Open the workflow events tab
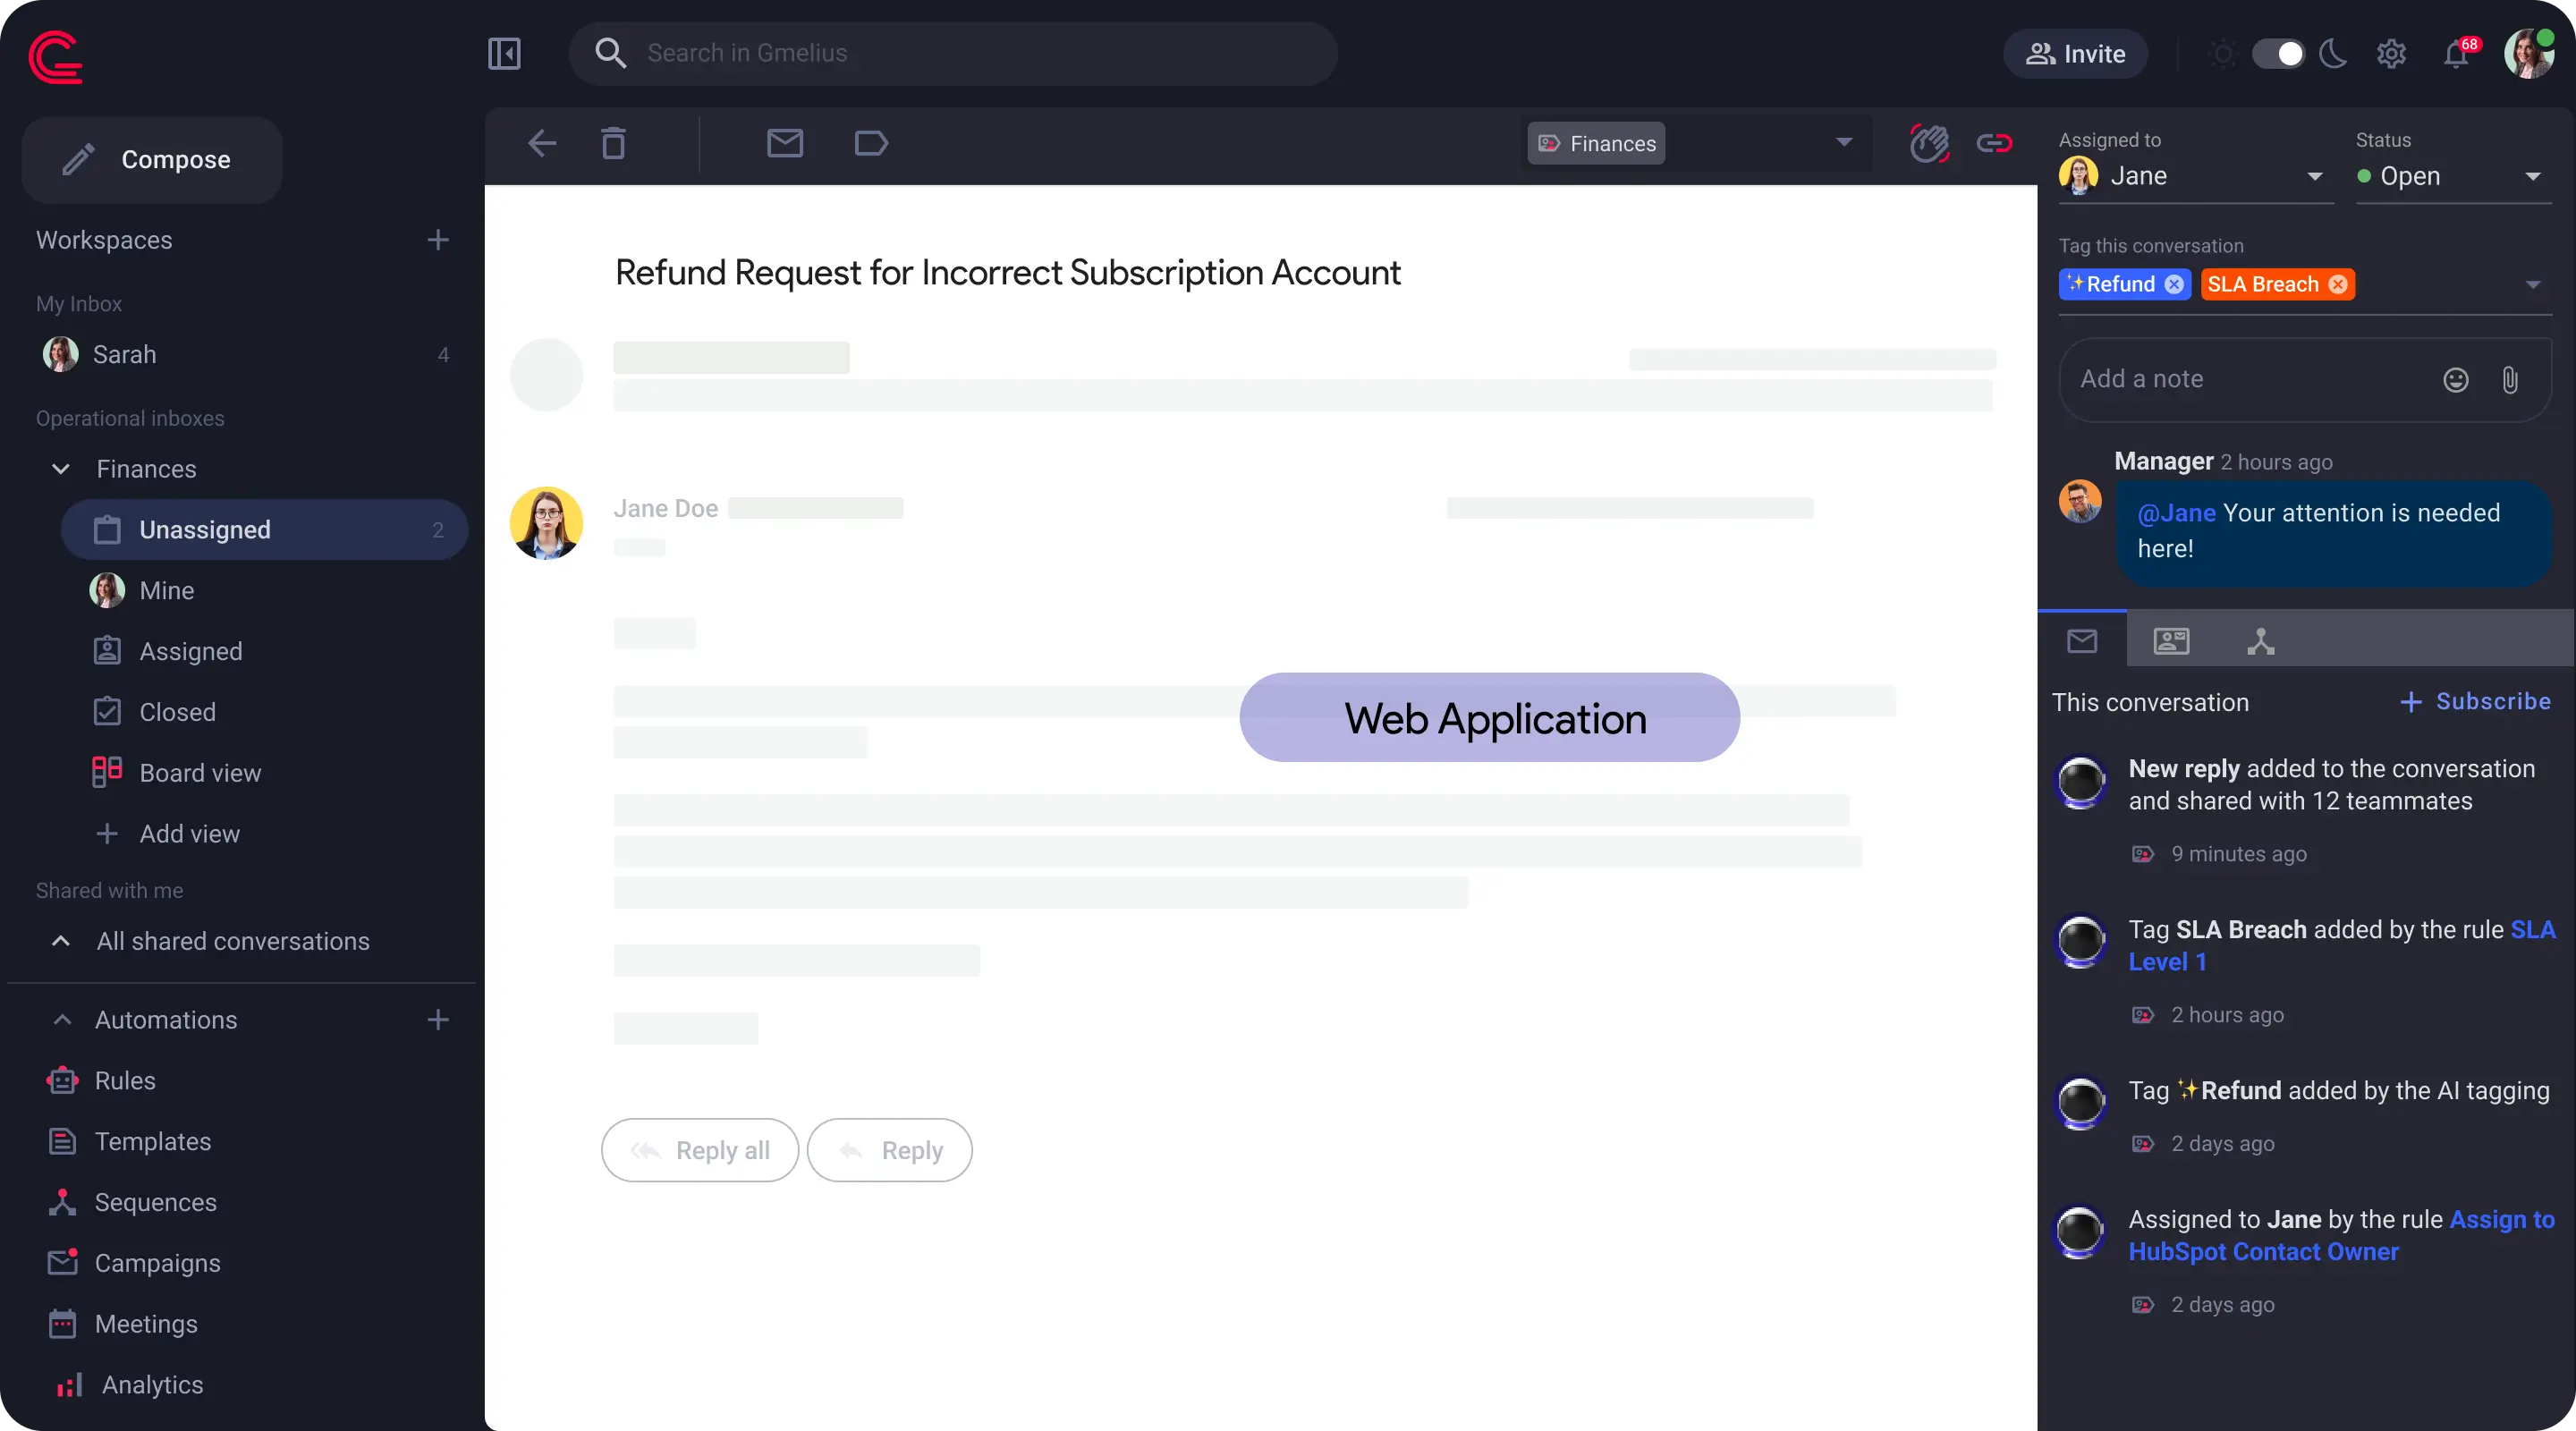The width and height of the screenshot is (2576, 1431). click(x=2261, y=641)
